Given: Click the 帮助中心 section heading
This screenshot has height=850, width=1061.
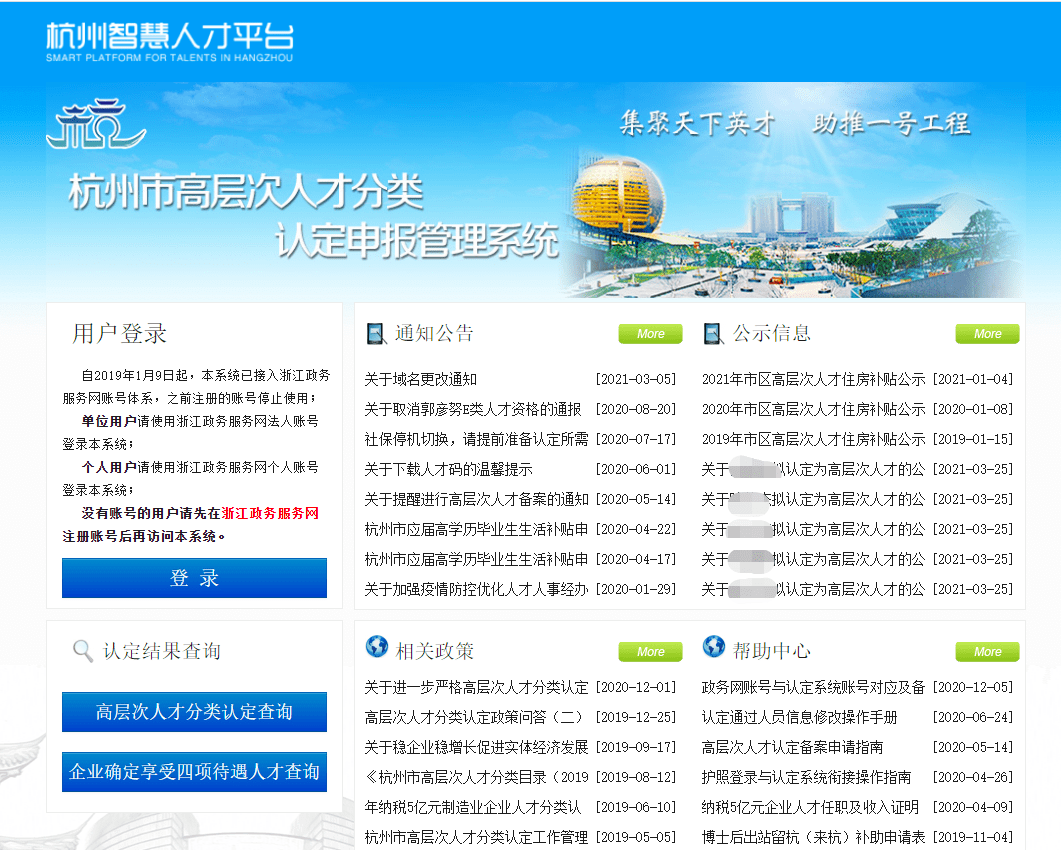Looking at the screenshot, I should point(771,651).
